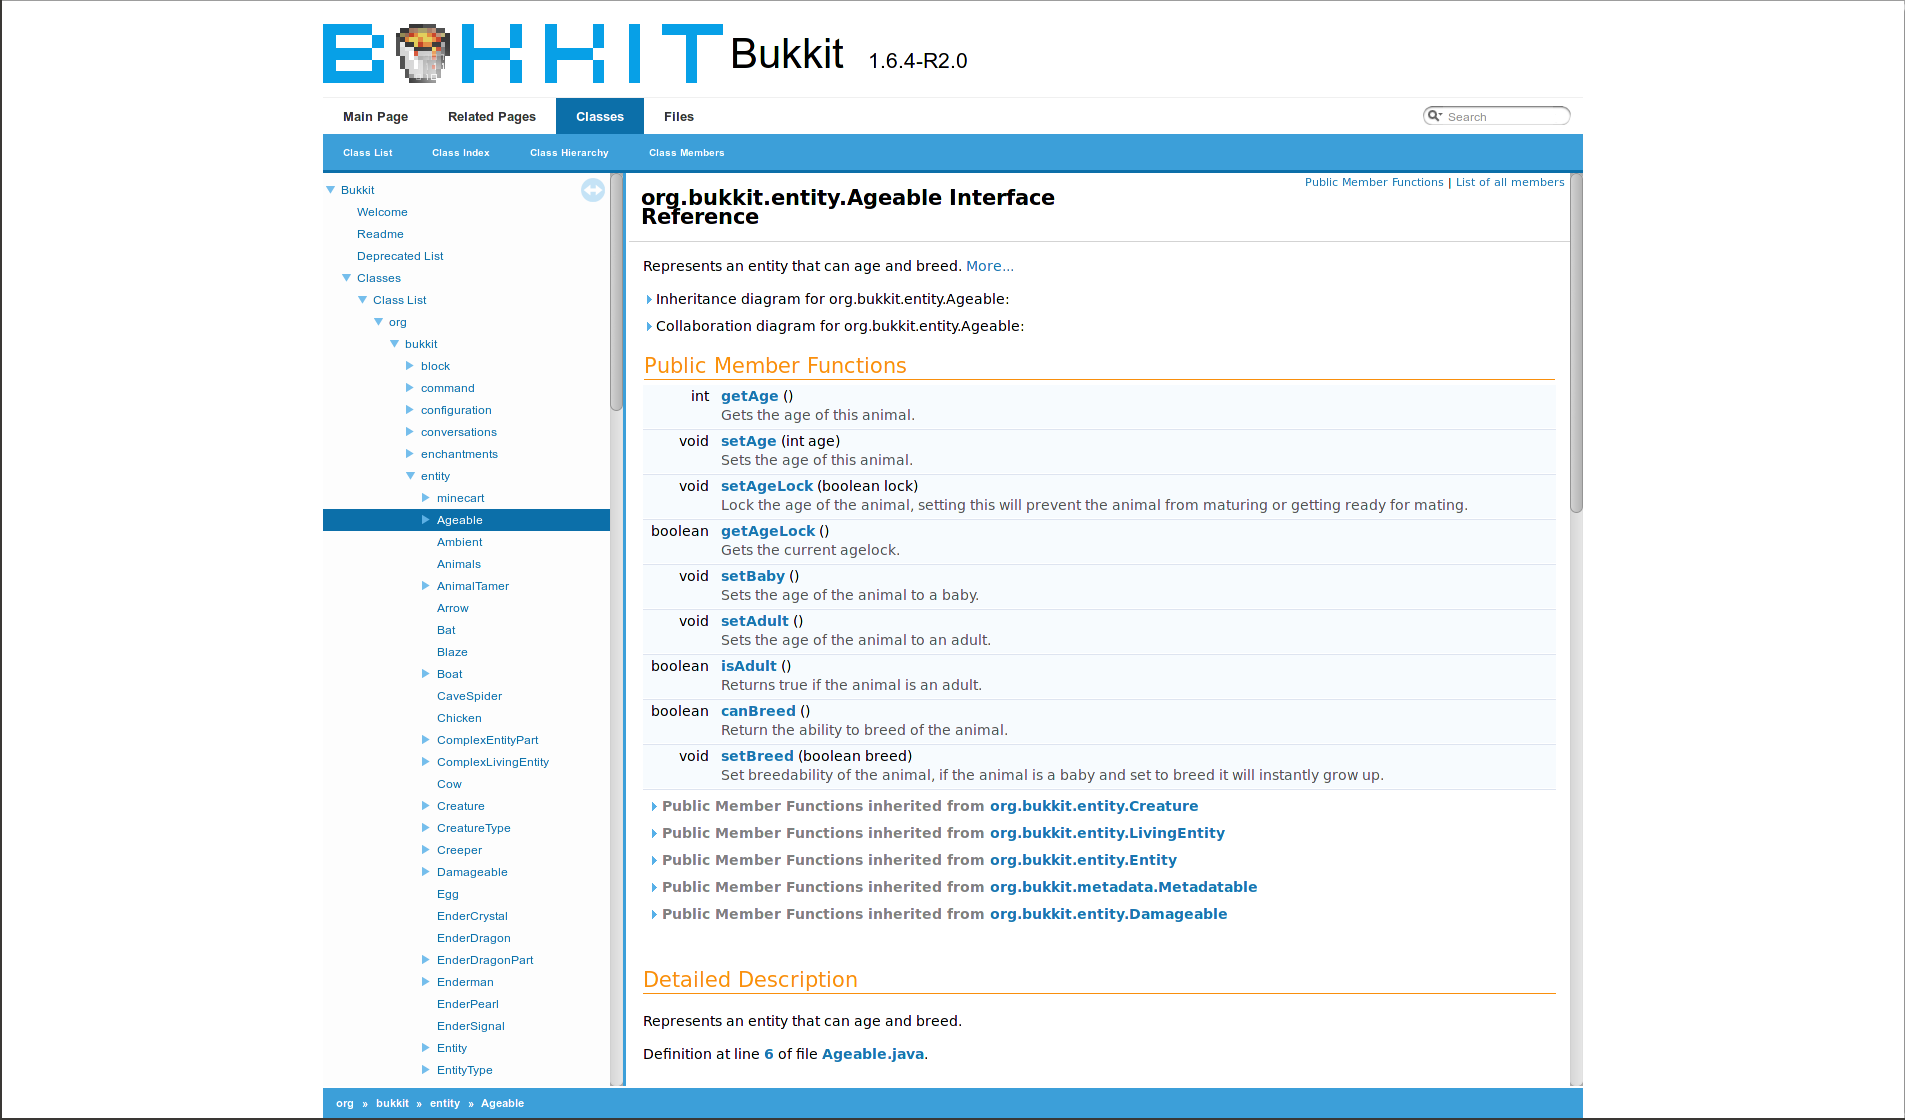Expand functions inherited from org.bukkit.entity.Creature

click(654, 806)
